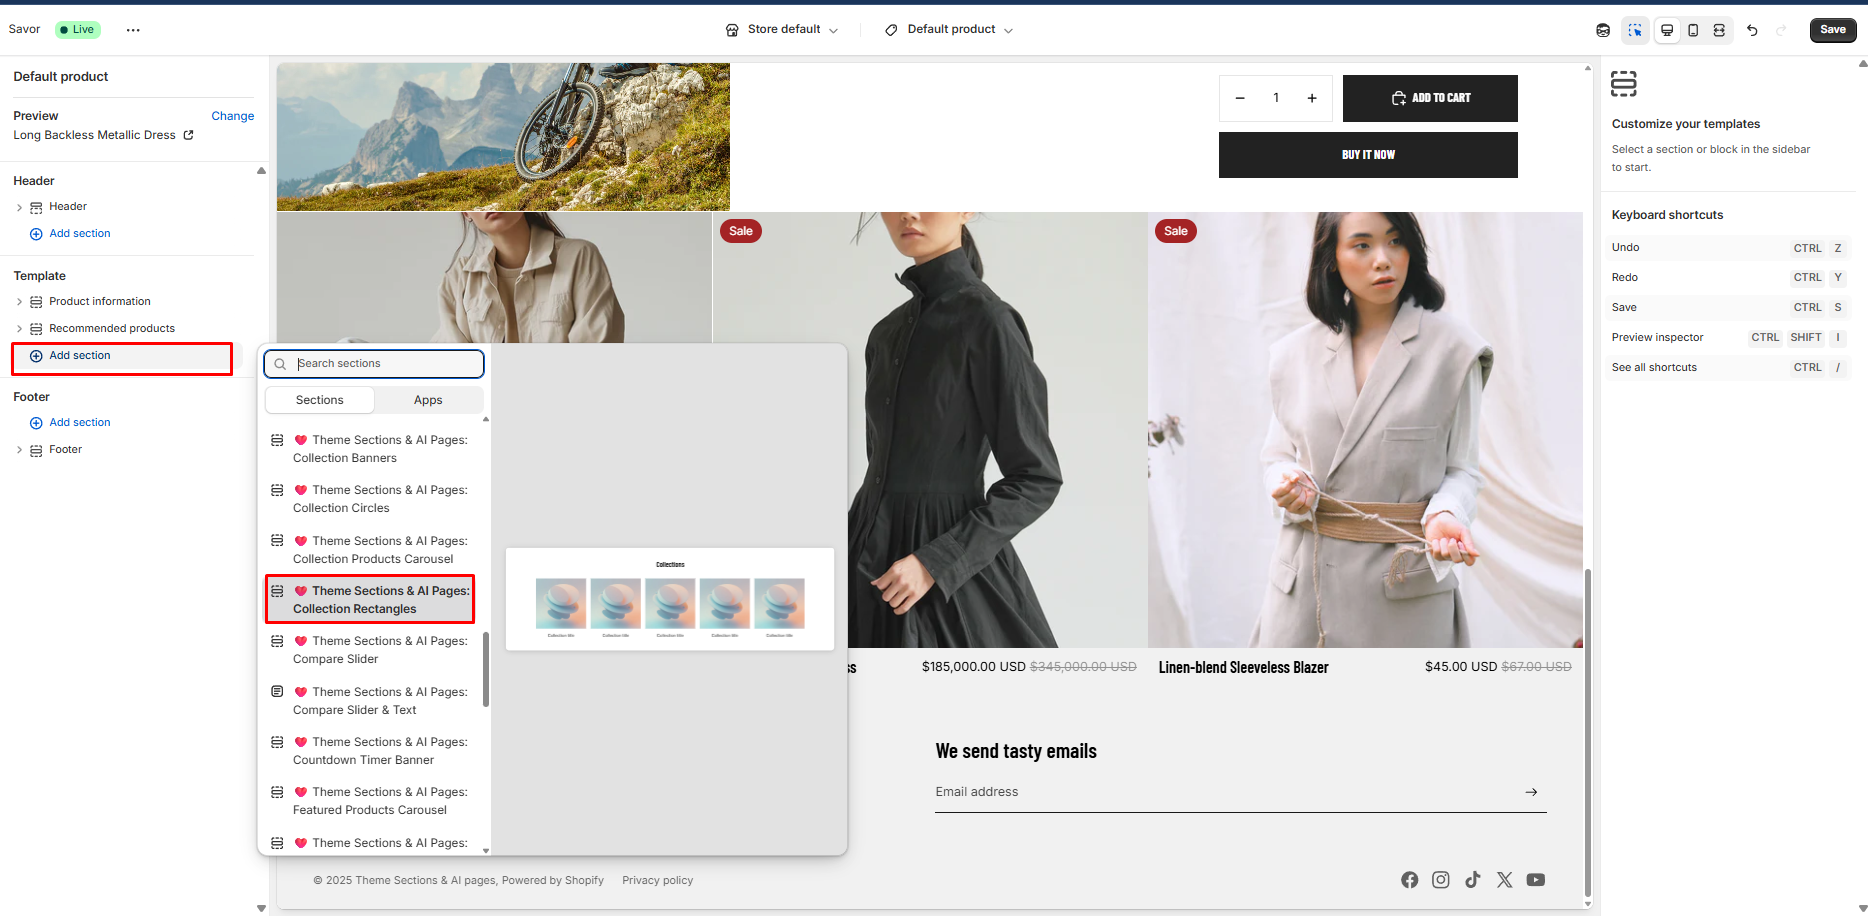Expand the Recommended products chevron
Viewport: 1868px width, 916px height.
[19, 329]
